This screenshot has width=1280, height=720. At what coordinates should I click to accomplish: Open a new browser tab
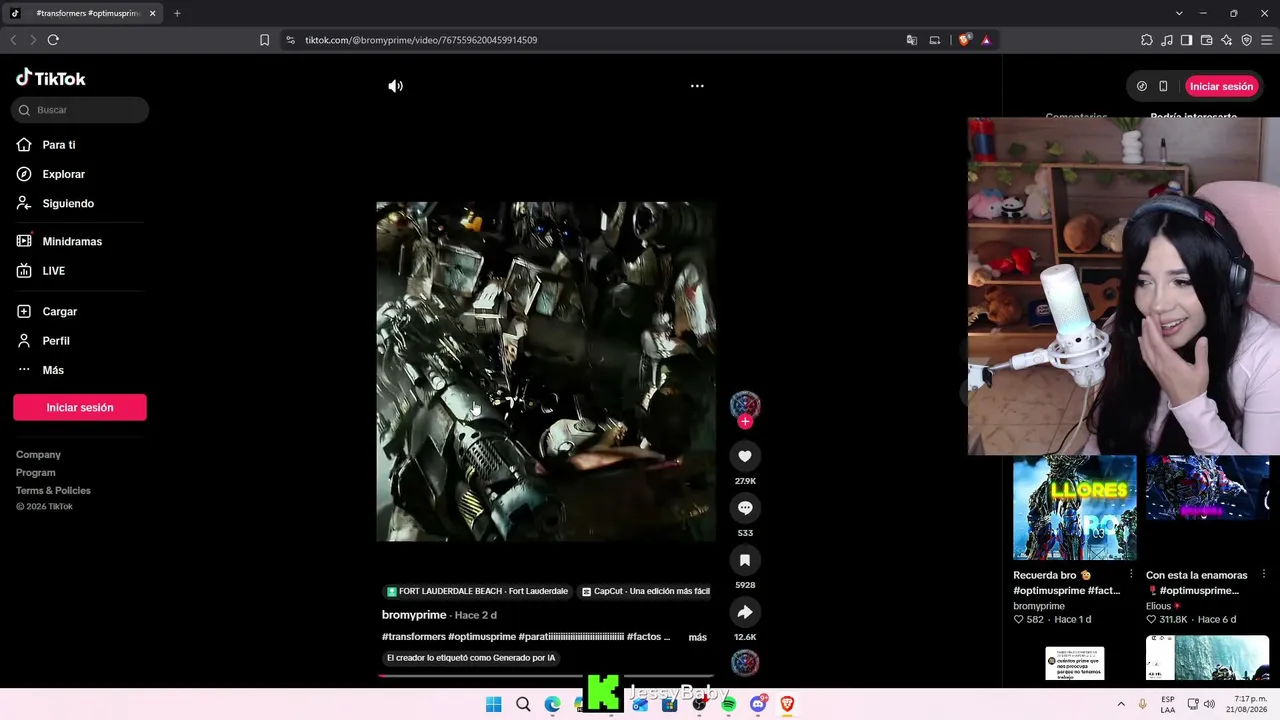pos(177,13)
